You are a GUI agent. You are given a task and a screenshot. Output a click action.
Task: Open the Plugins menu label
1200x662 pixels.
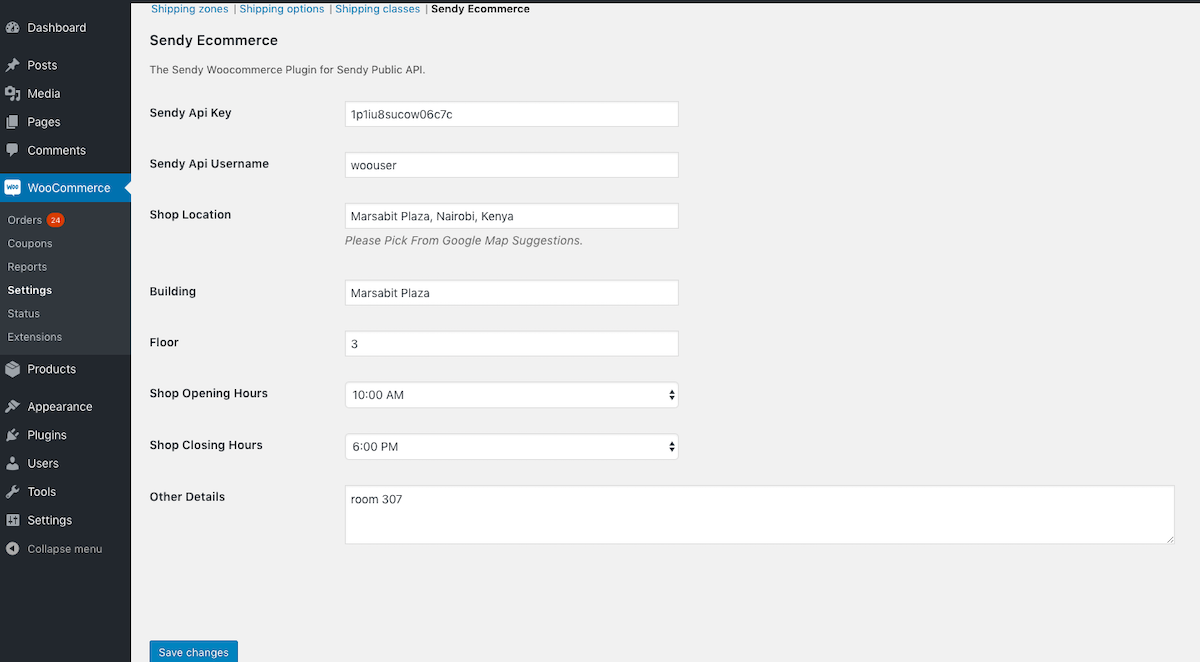pos(47,435)
